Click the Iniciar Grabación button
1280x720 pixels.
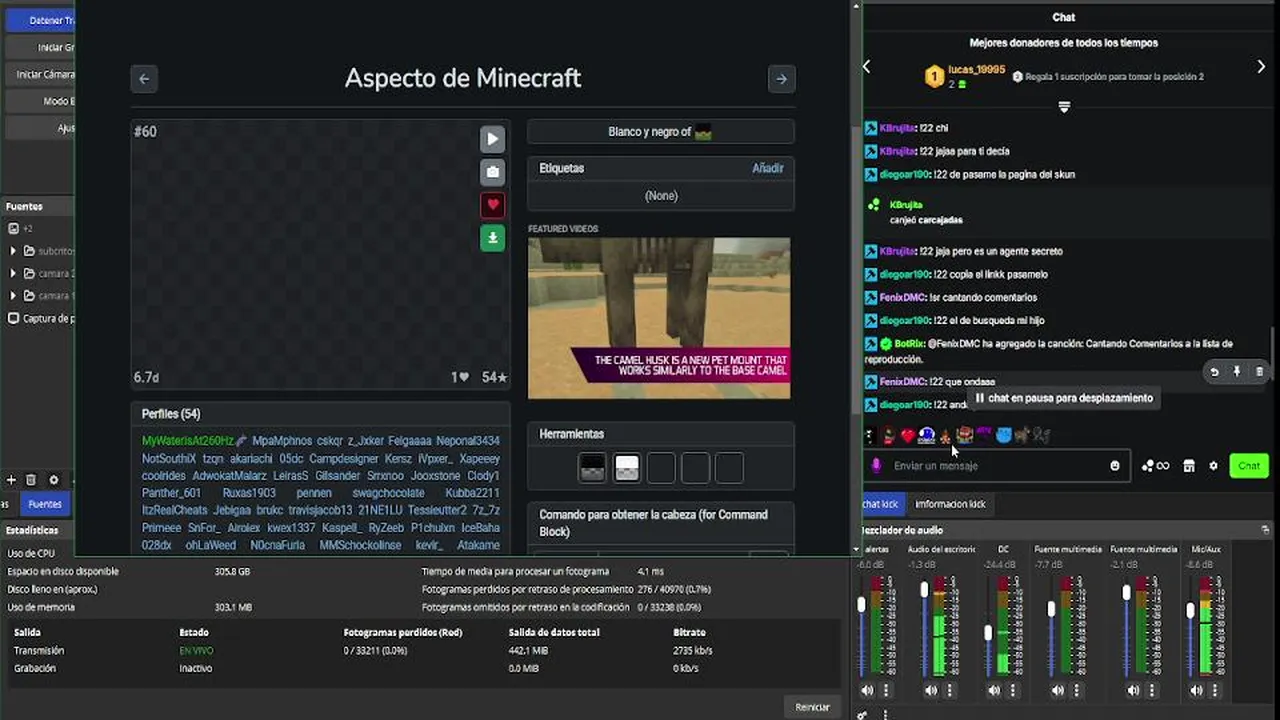click(40, 47)
